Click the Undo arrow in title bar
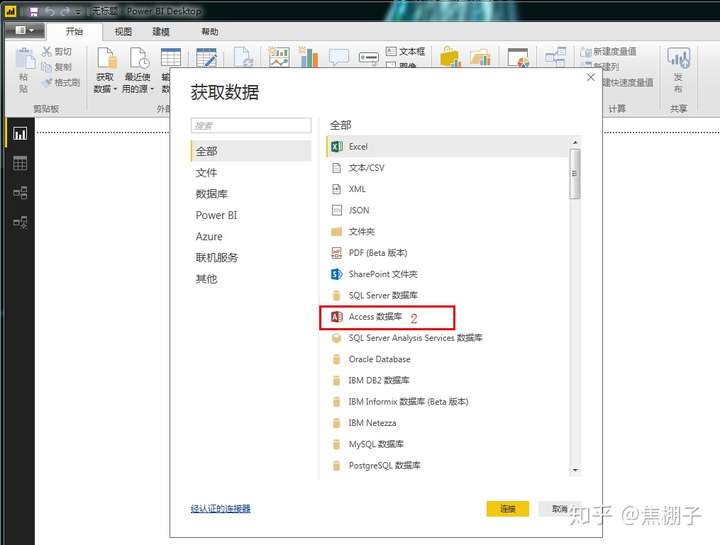The width and height of the screenshot is (720, 545). pos(50,11)
